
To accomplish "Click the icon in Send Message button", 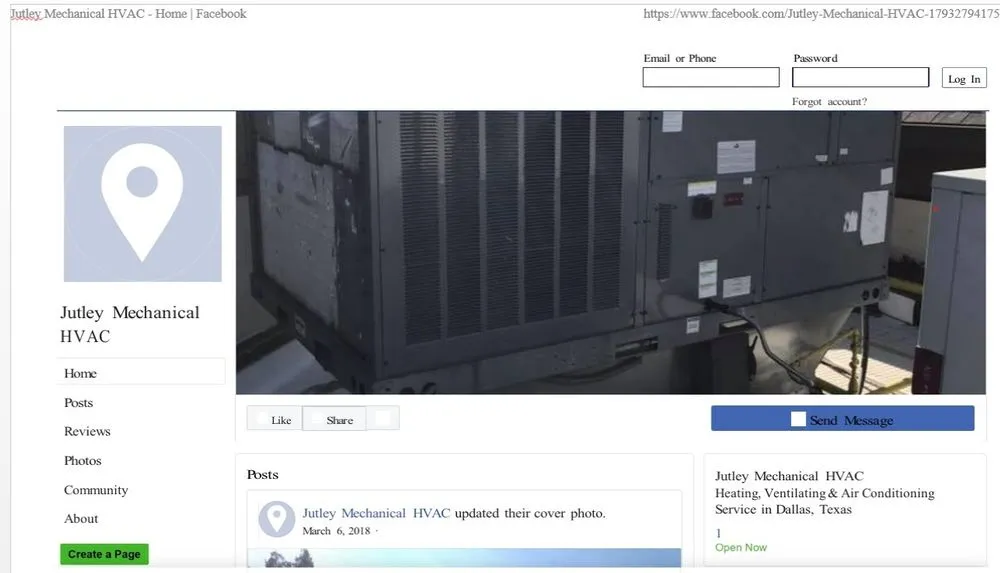I will 798,420.
